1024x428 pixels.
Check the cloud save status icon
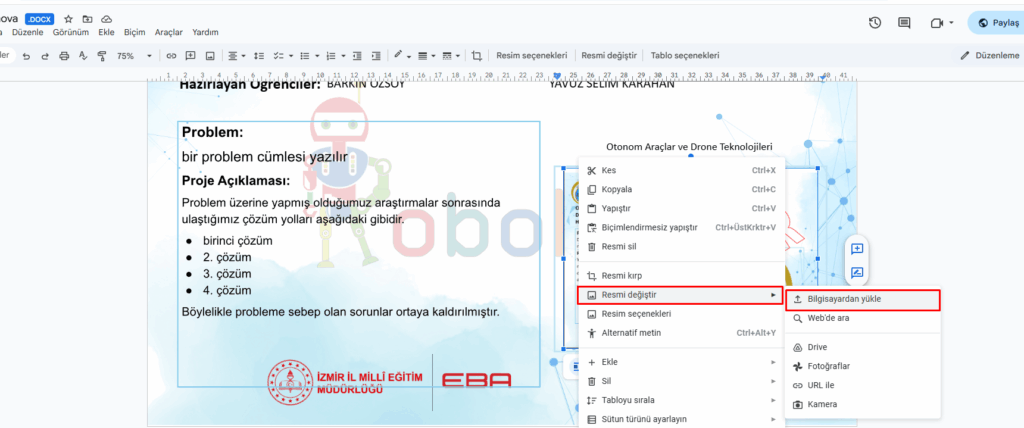tap(106, 20)
